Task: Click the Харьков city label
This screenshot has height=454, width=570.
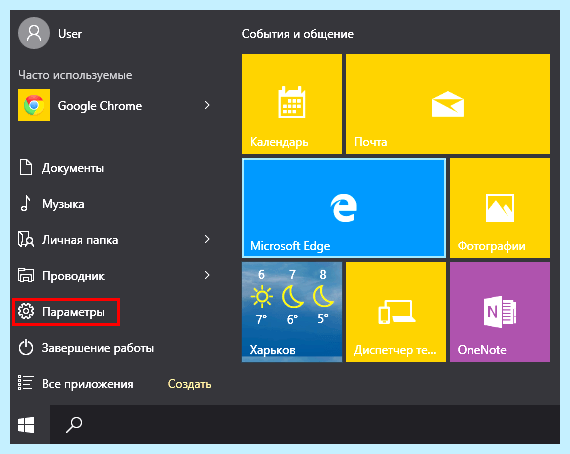Action: coord(272,350)
